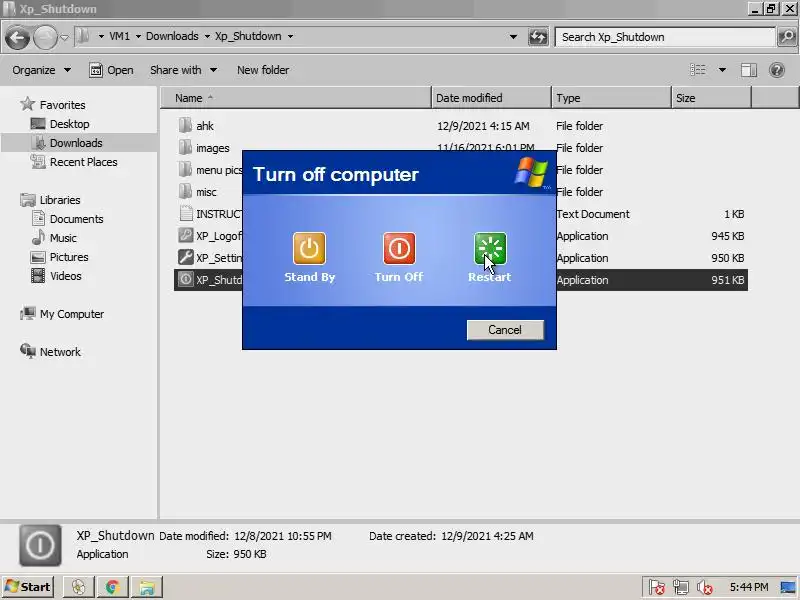Click the Text Document type cell
The image size is (800, 600).
pyautogui.click(x=593, y=214)
